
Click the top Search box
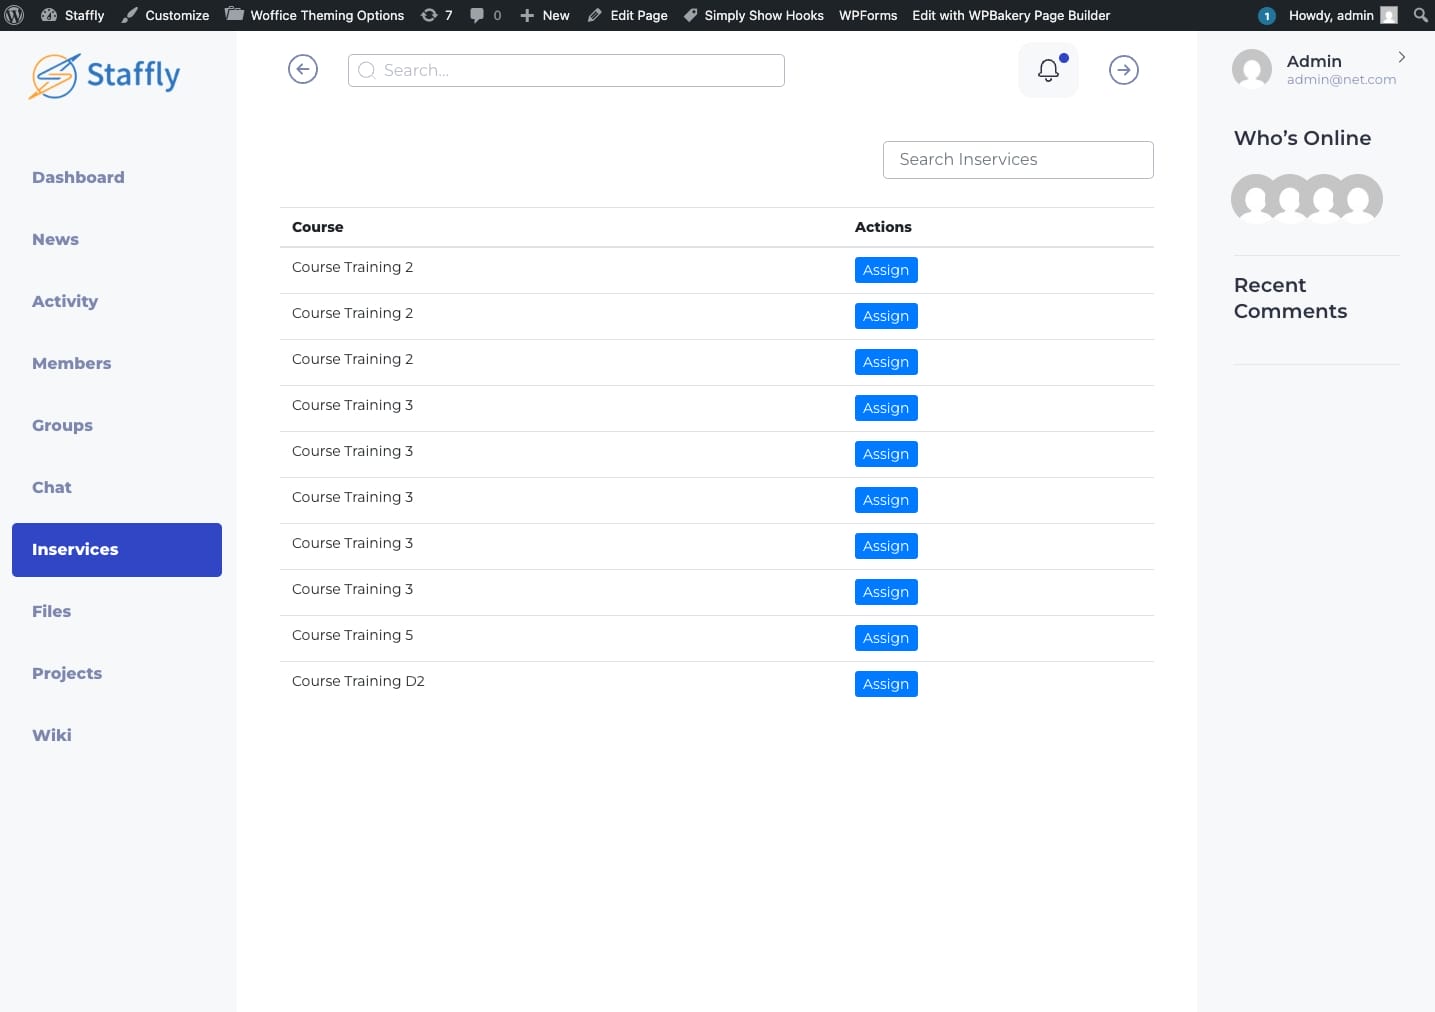pos(566,70)
